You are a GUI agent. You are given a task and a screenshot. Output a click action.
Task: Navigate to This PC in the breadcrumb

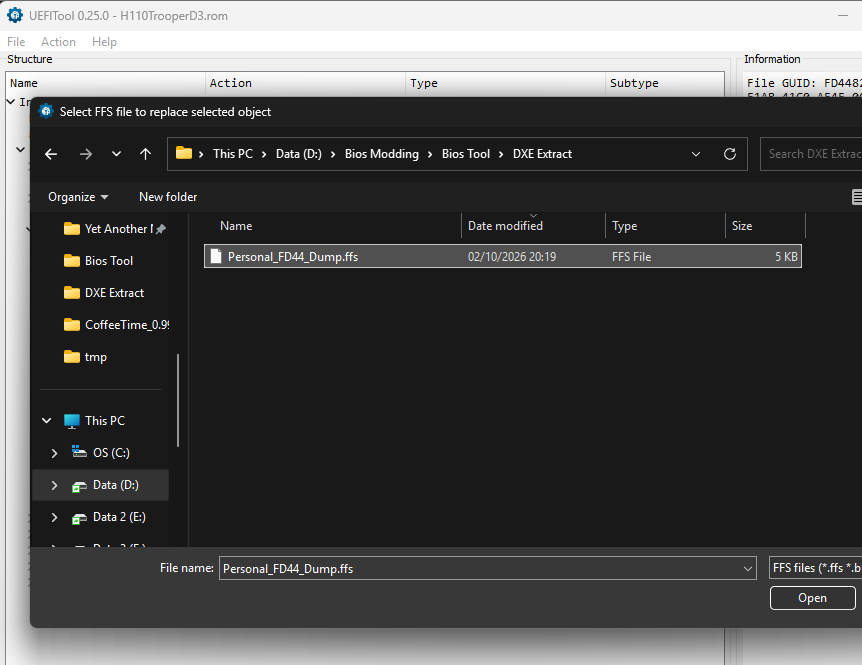(x=233, y=154)
